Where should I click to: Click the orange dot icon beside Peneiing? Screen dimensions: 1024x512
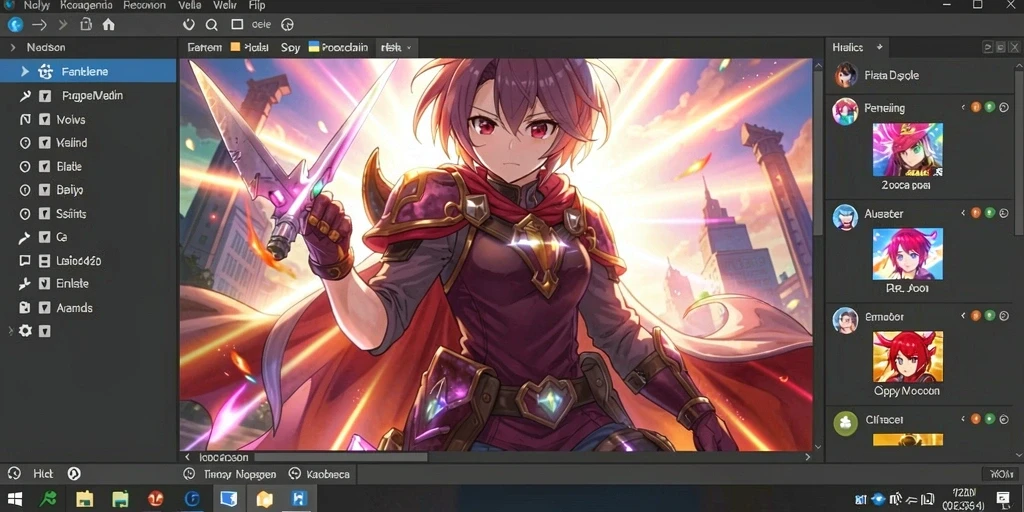976,108
